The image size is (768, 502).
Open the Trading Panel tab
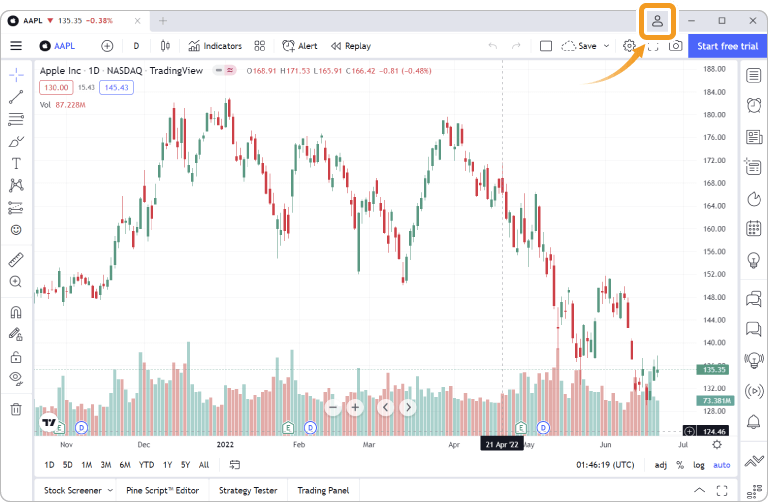click(323, 490)
